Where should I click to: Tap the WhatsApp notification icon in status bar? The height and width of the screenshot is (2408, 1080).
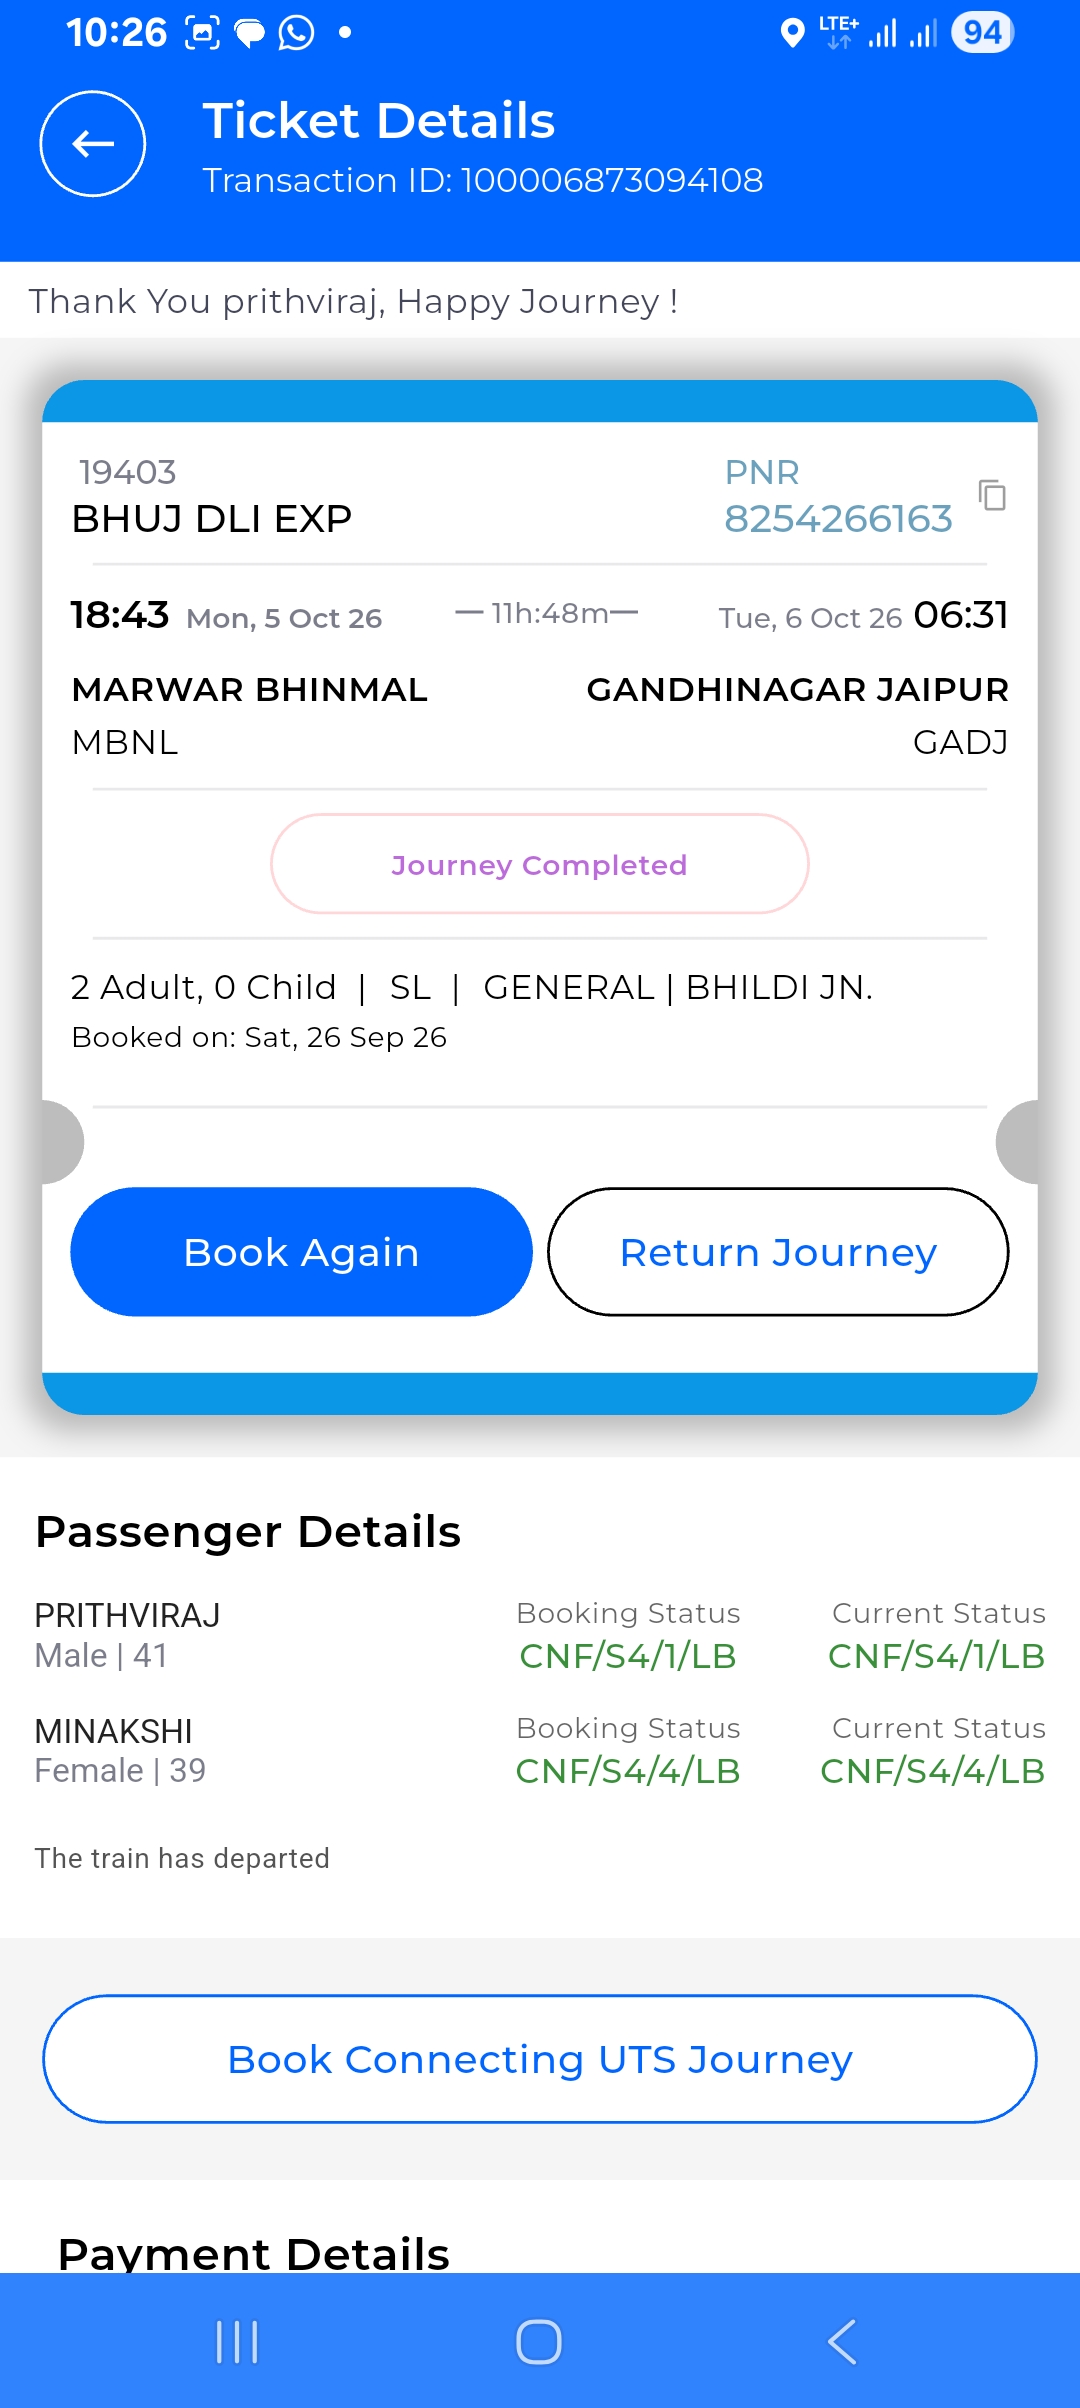pos(296,33)
